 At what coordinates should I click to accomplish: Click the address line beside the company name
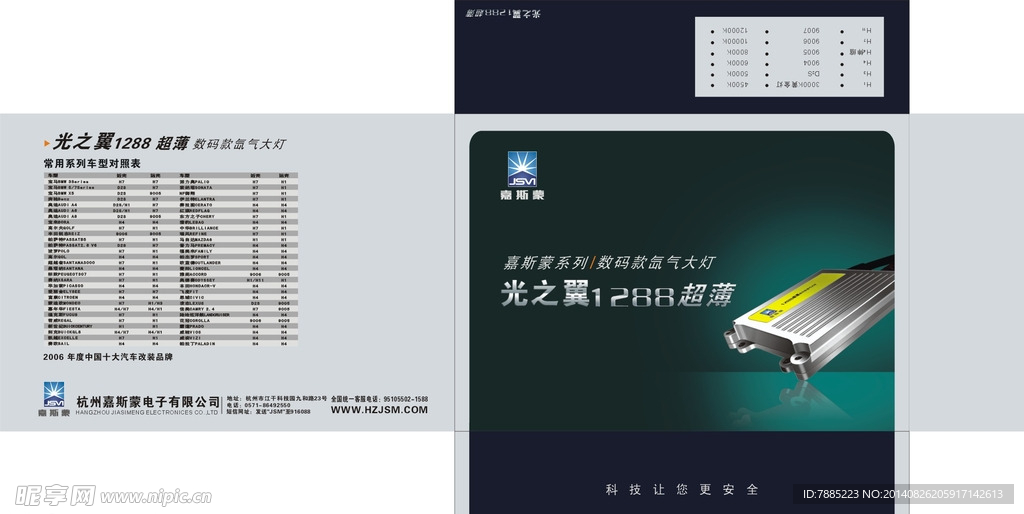pyautogui.click(x=277, y=398)
